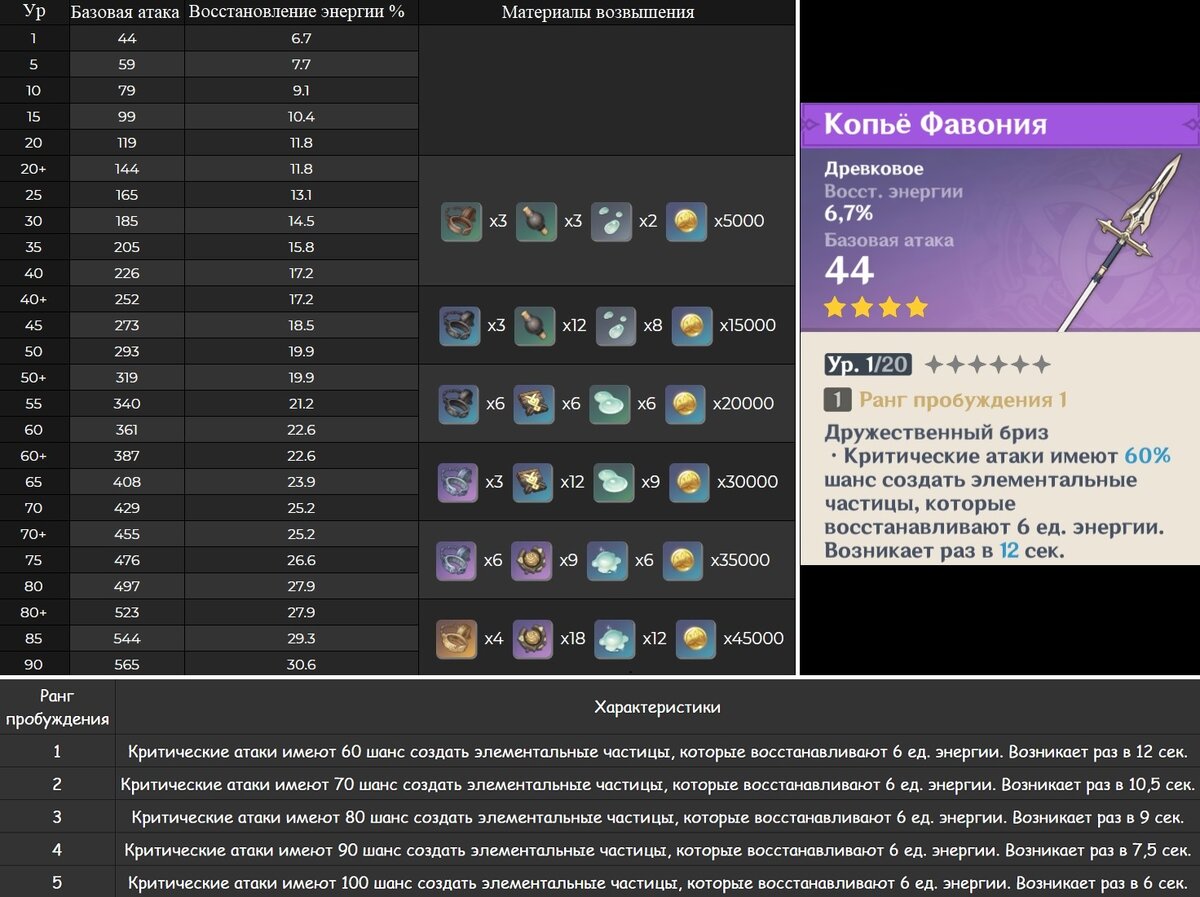Click the 'Ур' column header
This screenshot has height=897, width=1200.
tap(34, 13)
